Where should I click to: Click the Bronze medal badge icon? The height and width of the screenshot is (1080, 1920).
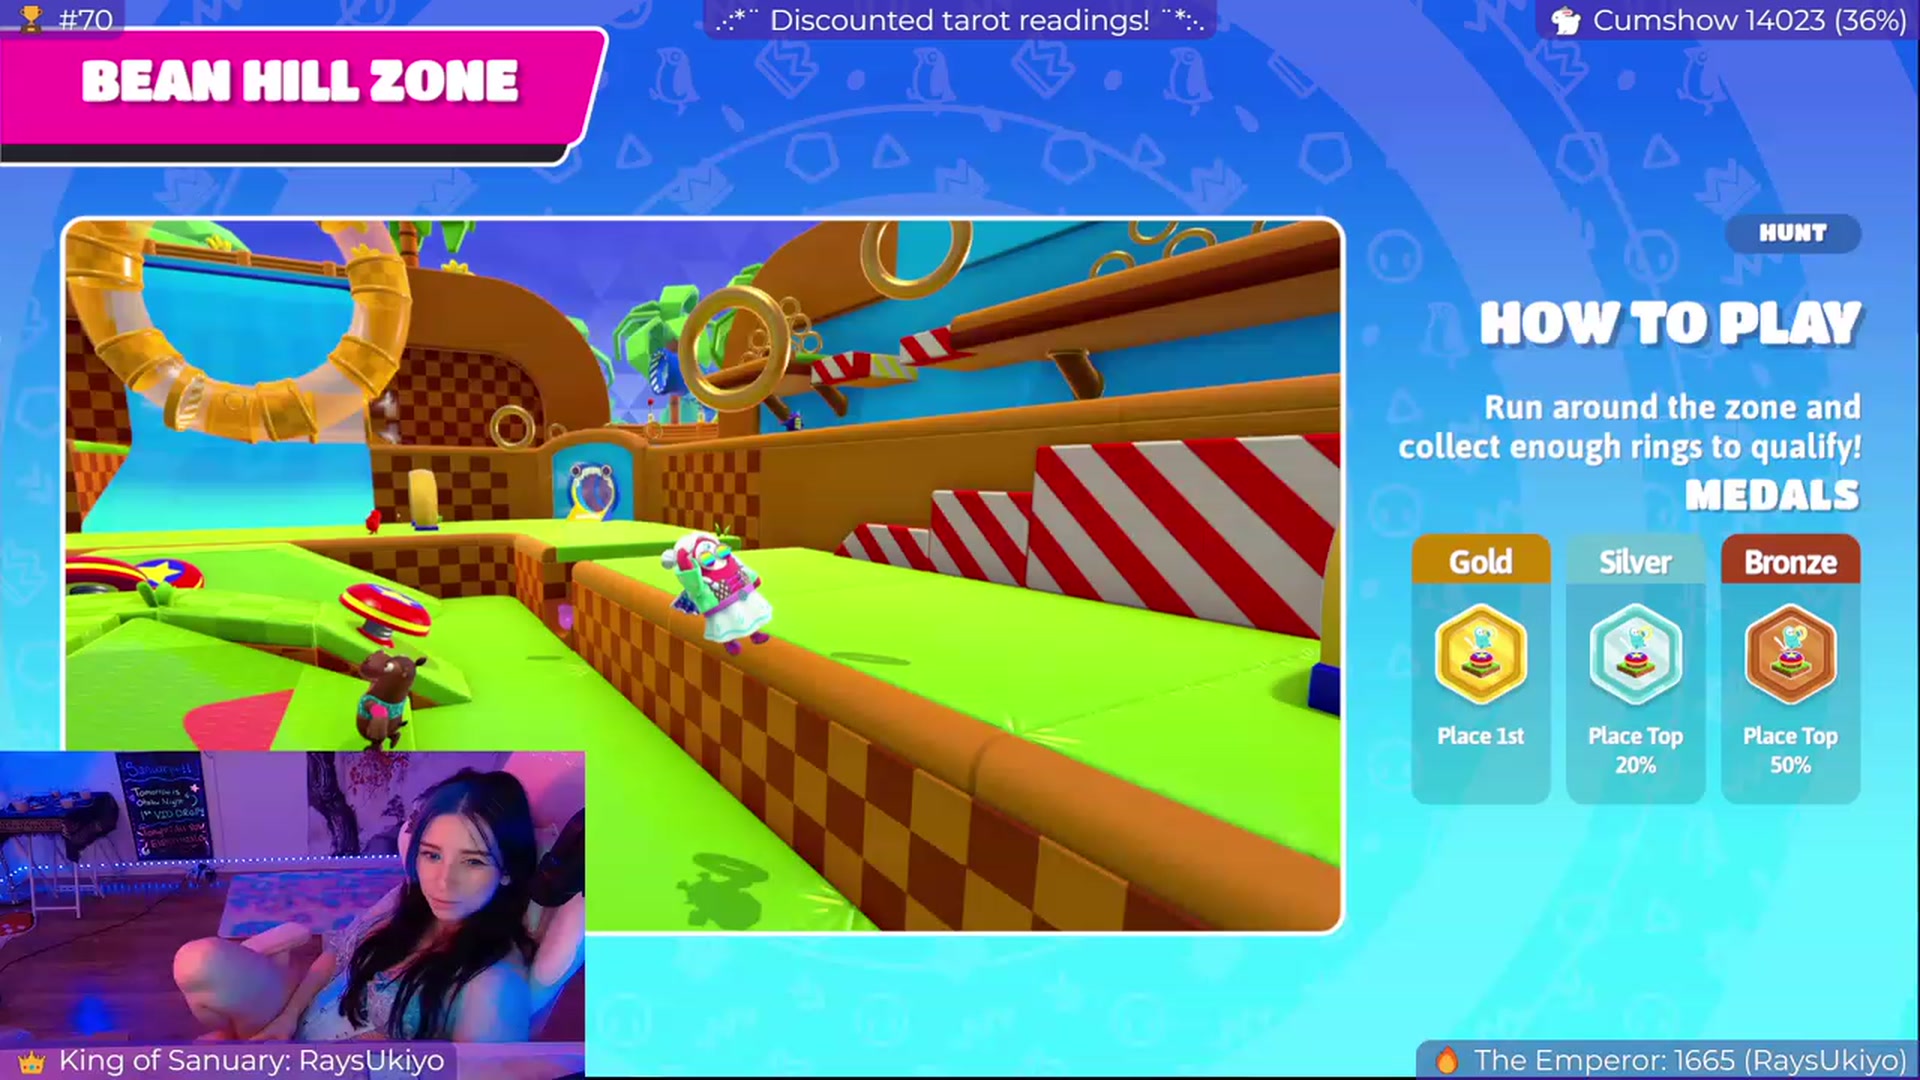pyautogui.click(x=1791, y=655)
